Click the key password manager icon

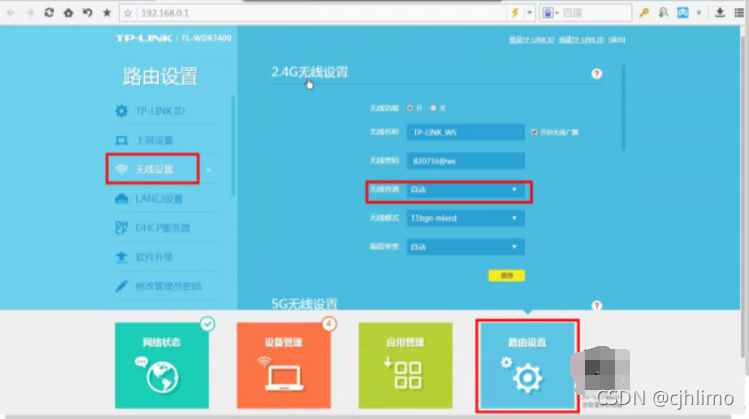[644, 13]
